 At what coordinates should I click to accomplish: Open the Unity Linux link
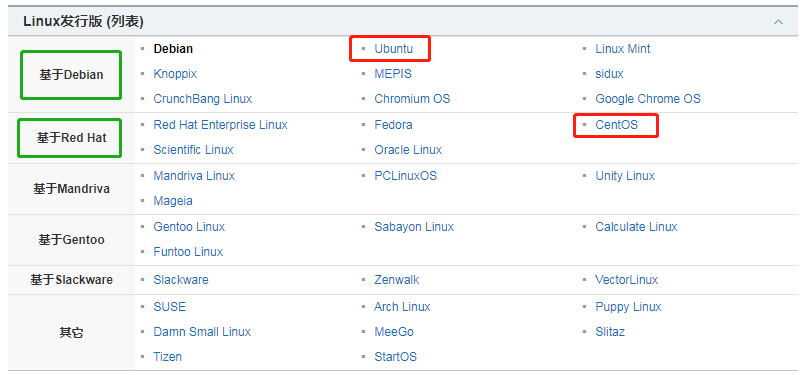point(625,176)
